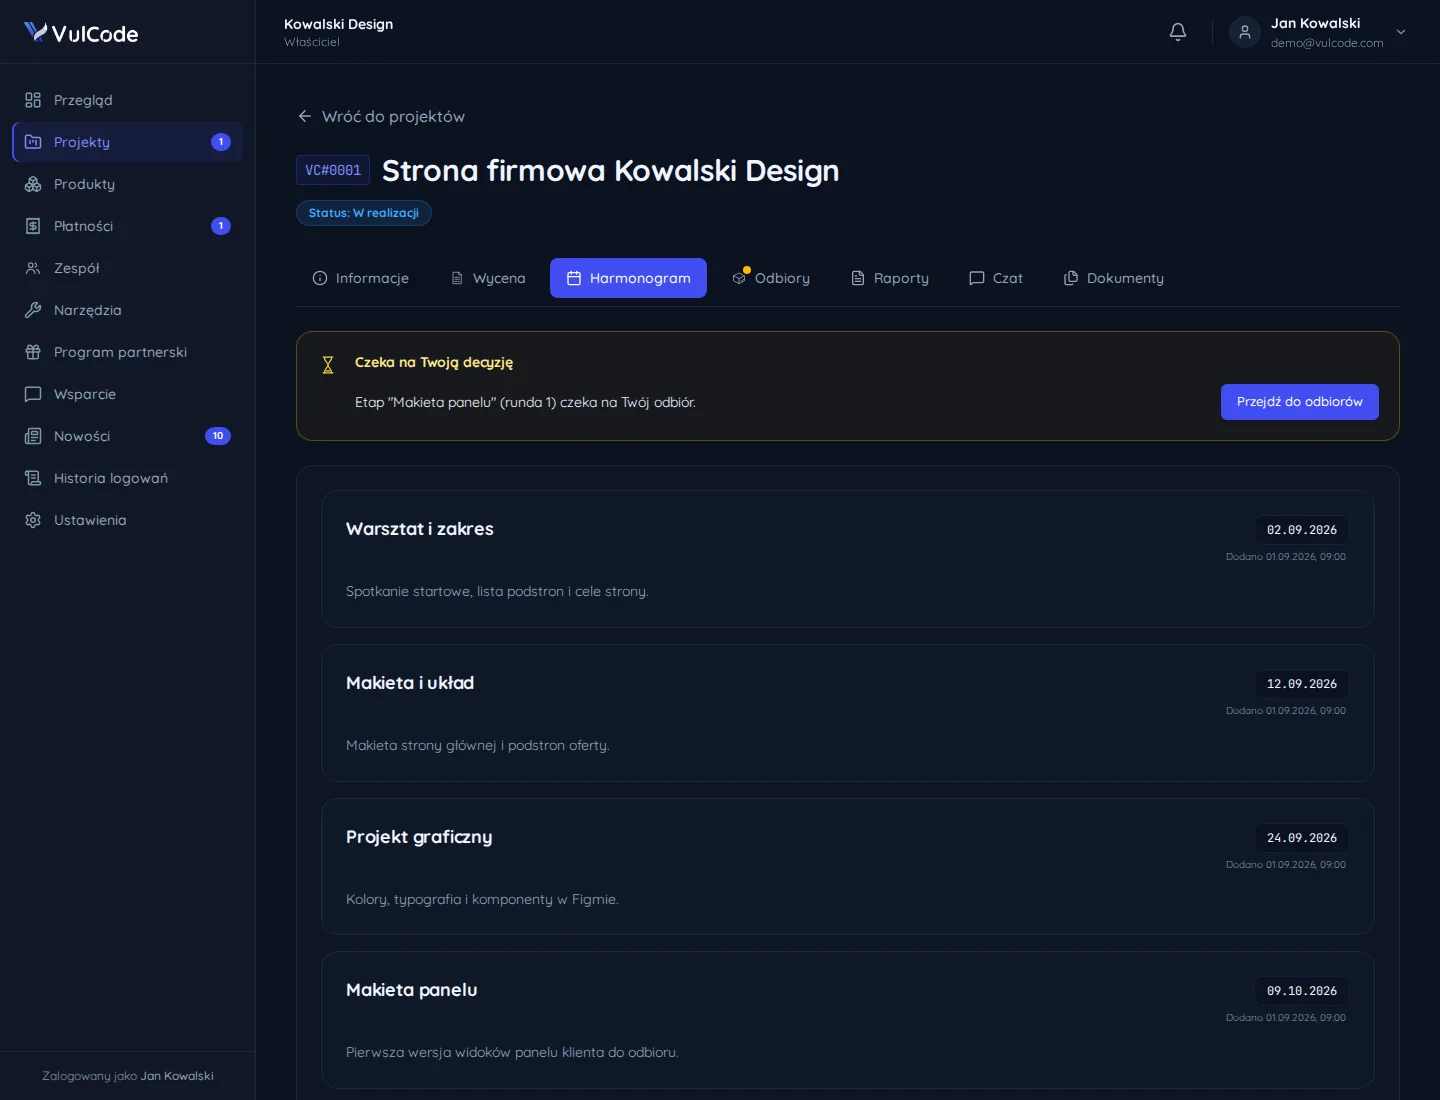This screenshot has width=1440, height=1100.
Task: Click the date 24.09.2026
Action: (x=1302, y=838)
